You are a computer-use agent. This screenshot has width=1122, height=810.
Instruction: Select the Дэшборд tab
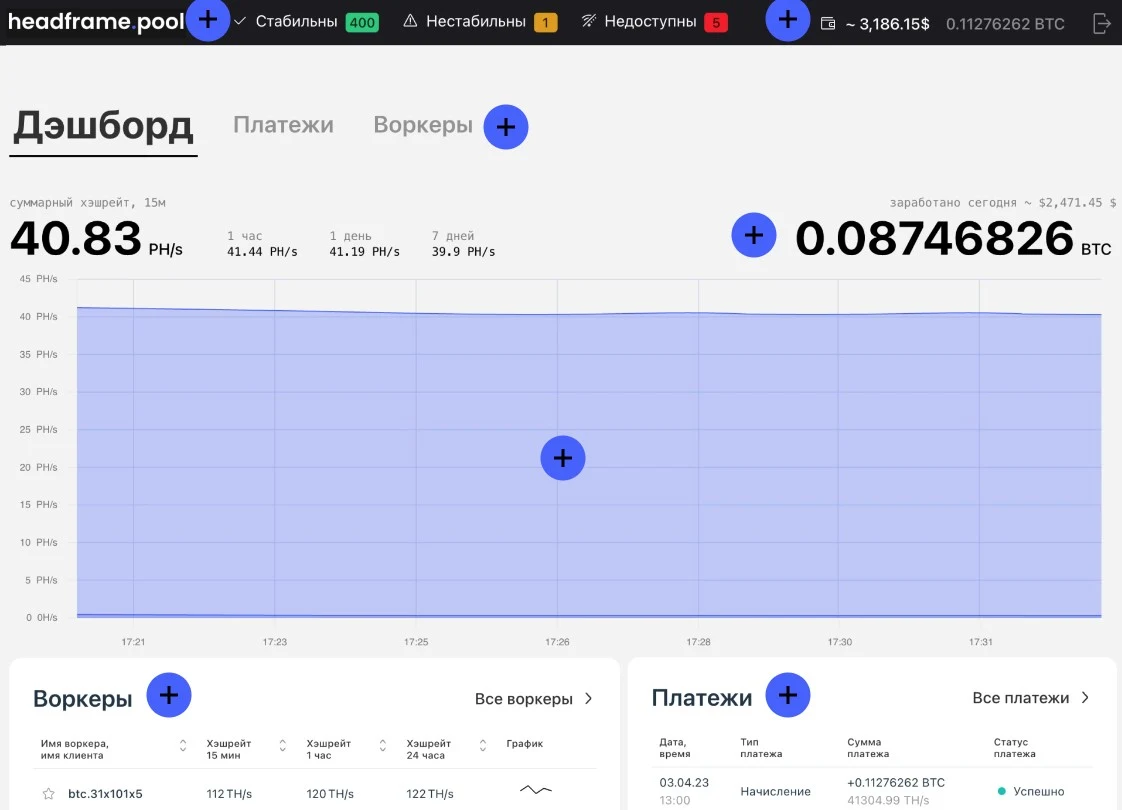pos(103,126)
